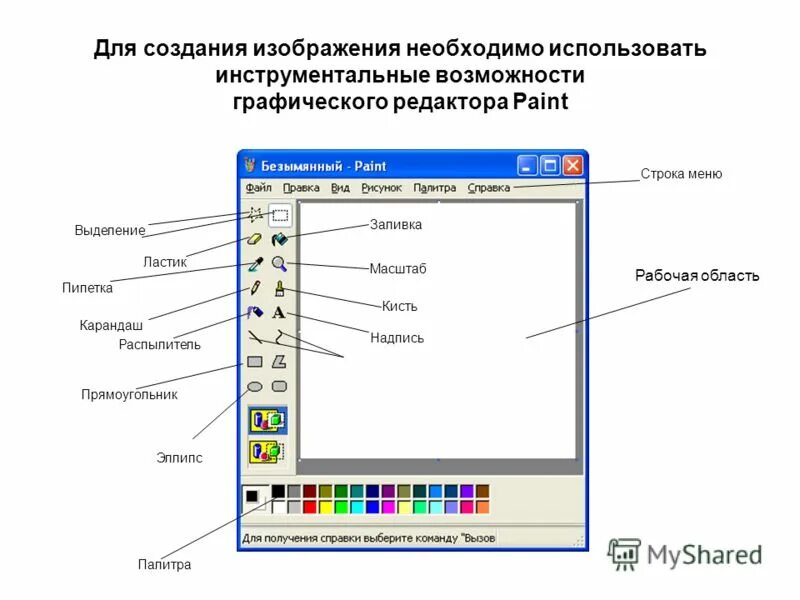800x600 pixels.
Task: Minimize the Безымянный - Paint window
Action: (527, 166)
